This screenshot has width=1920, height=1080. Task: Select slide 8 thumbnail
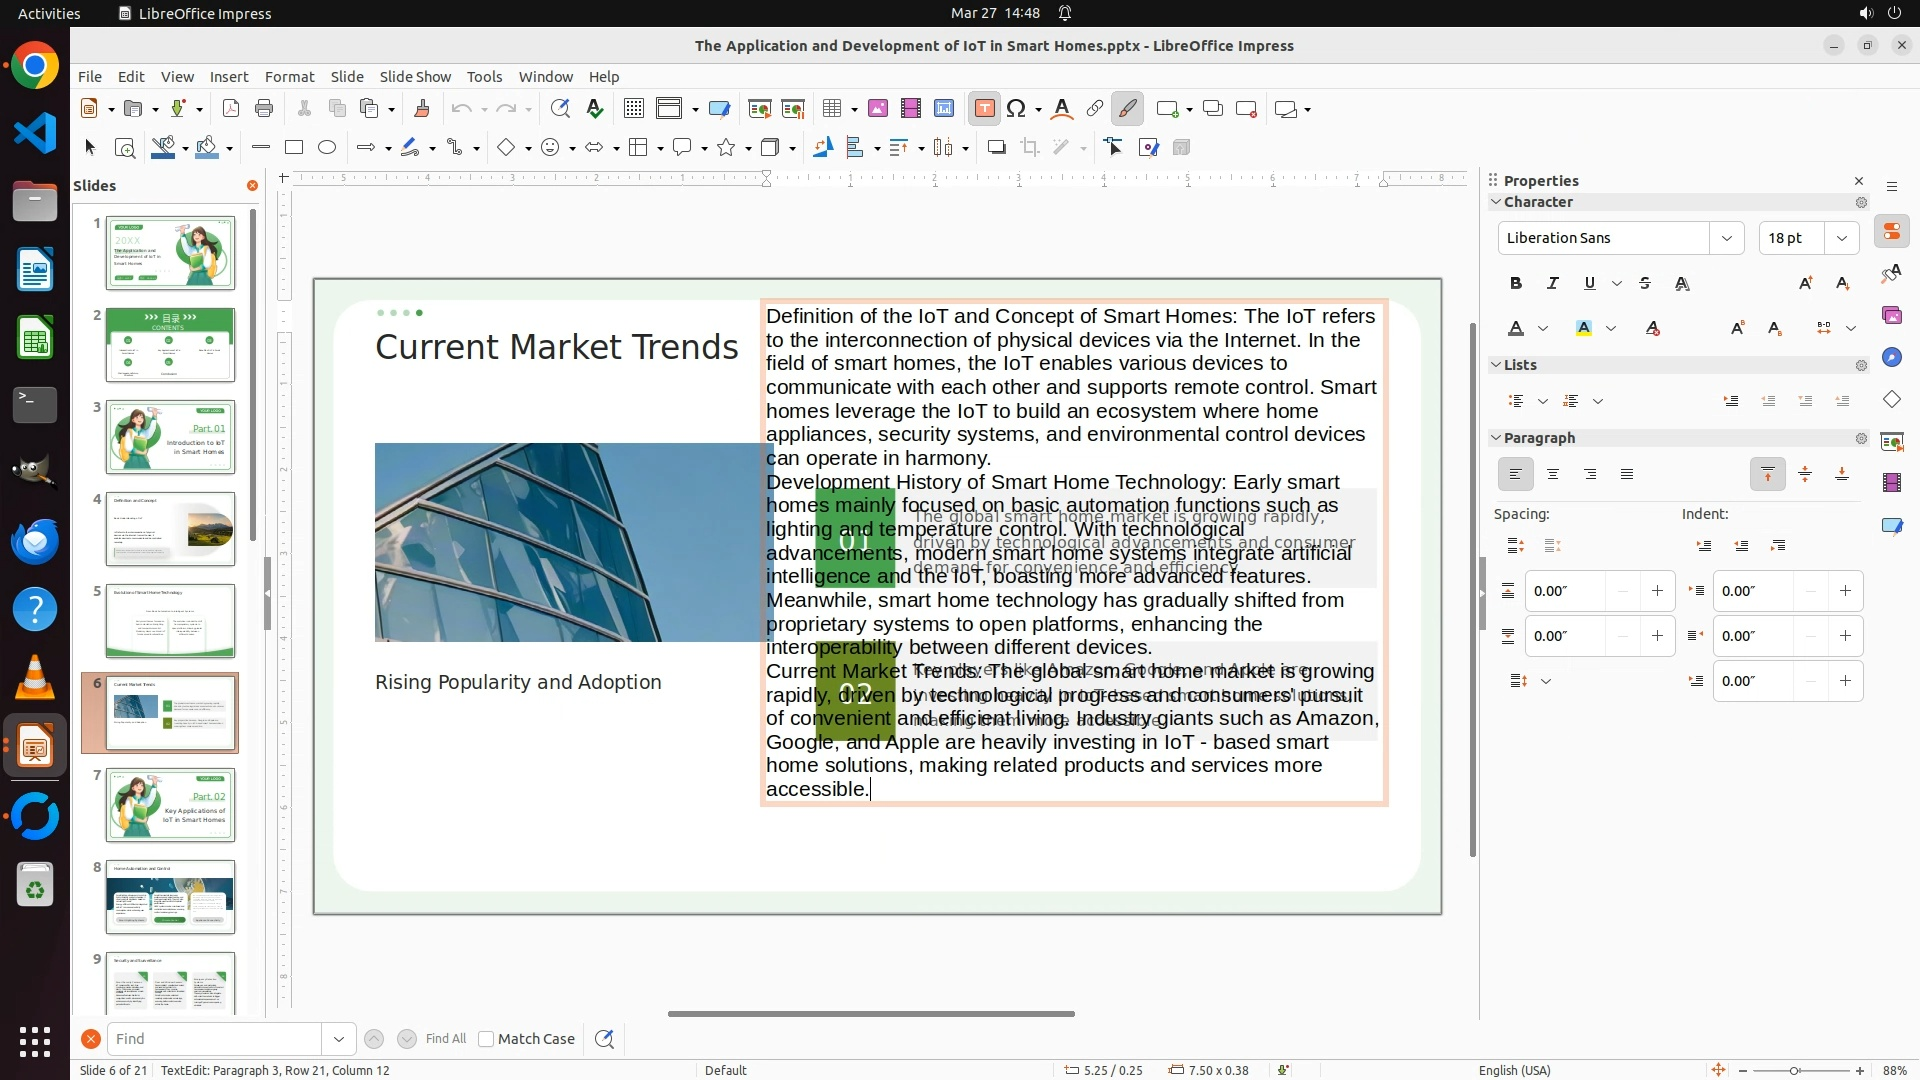point(170,897)
